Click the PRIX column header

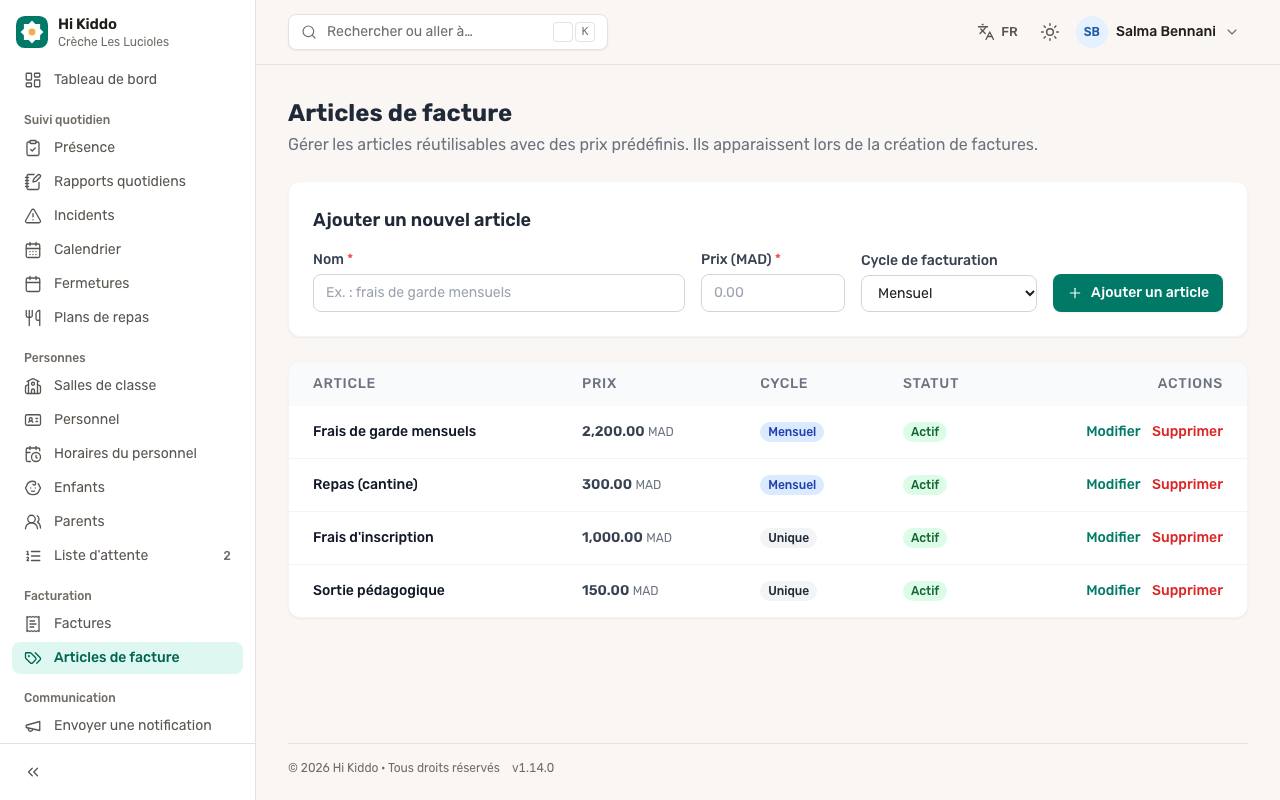tap(599, 384)
